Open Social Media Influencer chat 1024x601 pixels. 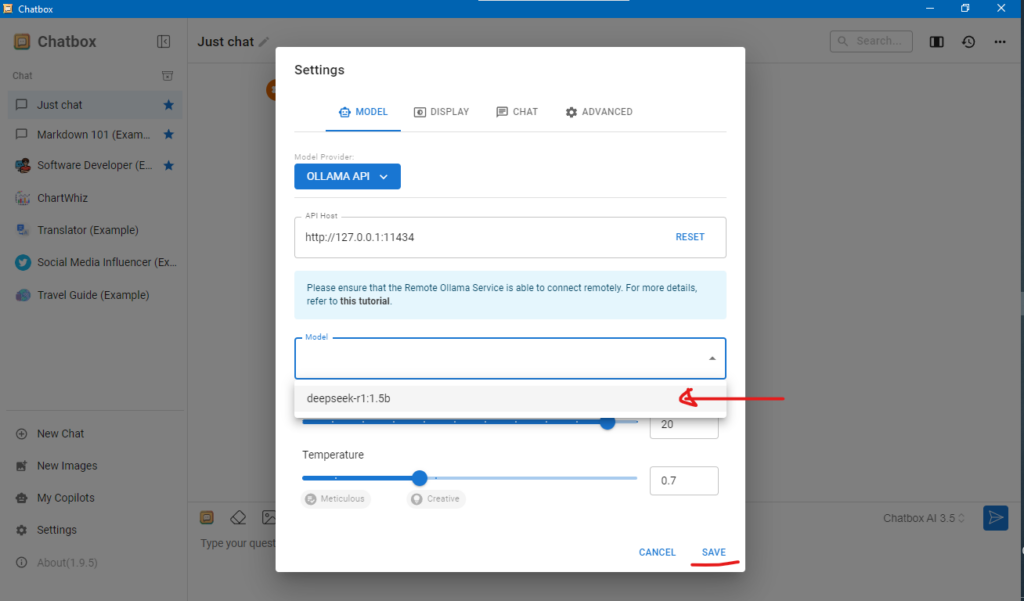click(95, 262)
